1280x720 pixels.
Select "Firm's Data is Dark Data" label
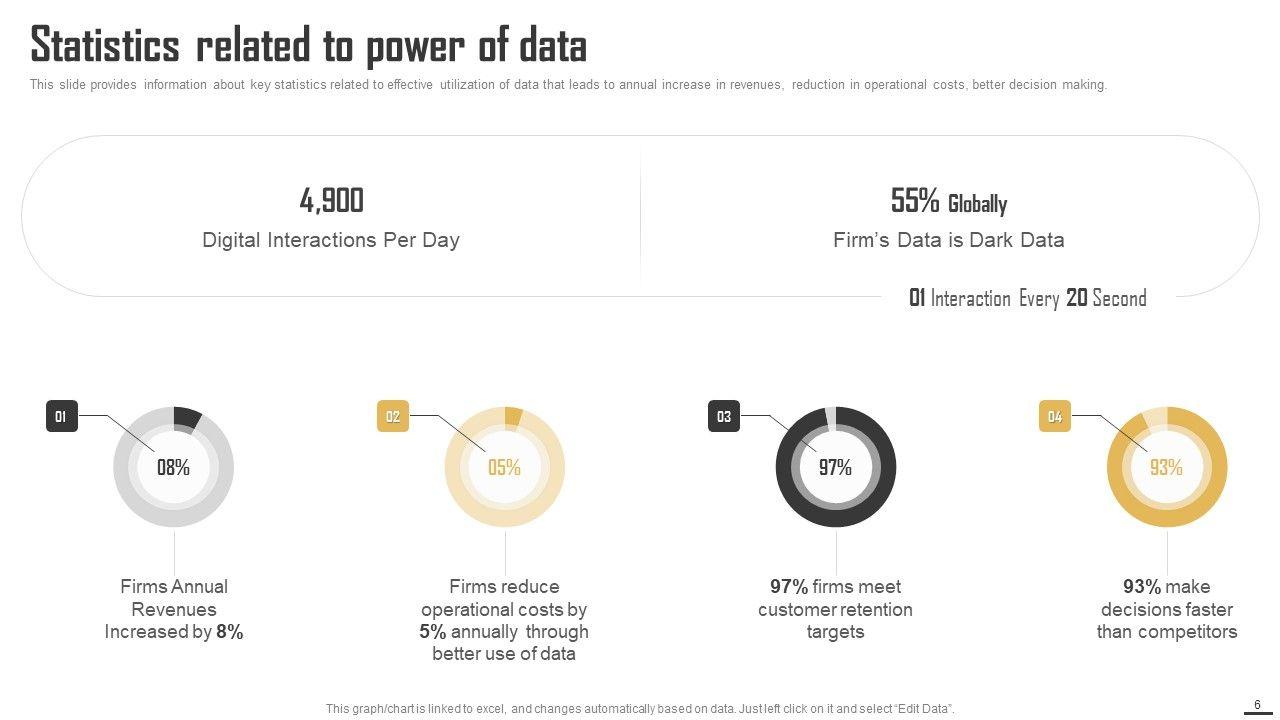pos(948,240)
